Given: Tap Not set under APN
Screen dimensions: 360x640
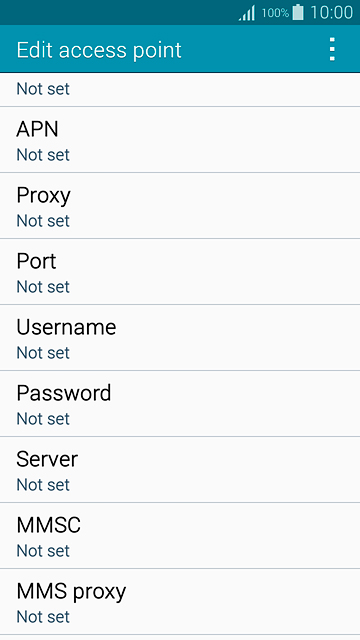Looking at the screenshot, I should click(x=43, y=155).
